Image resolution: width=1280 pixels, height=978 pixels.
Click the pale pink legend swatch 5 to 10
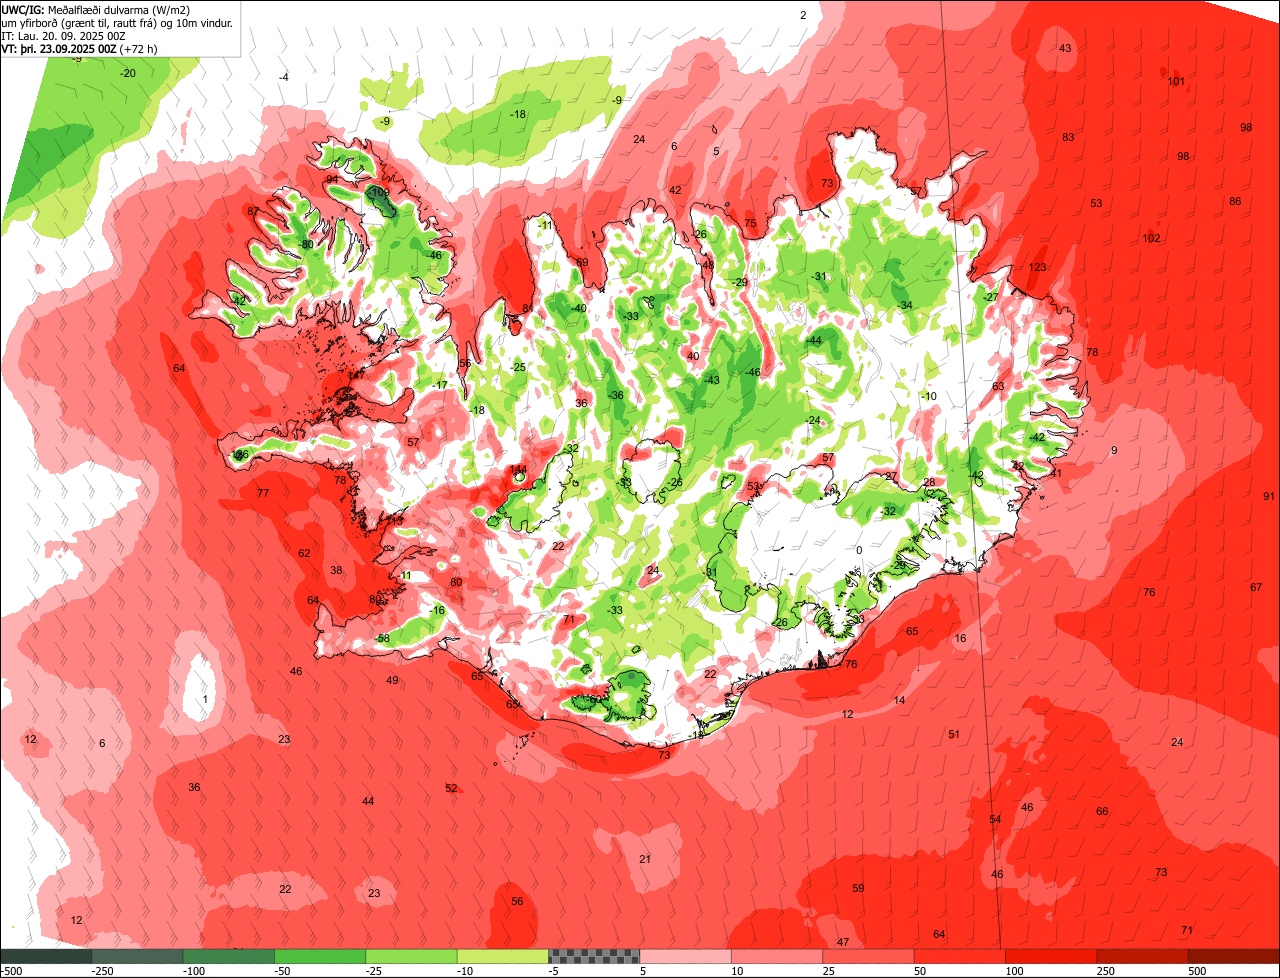(x=686, y=956)
